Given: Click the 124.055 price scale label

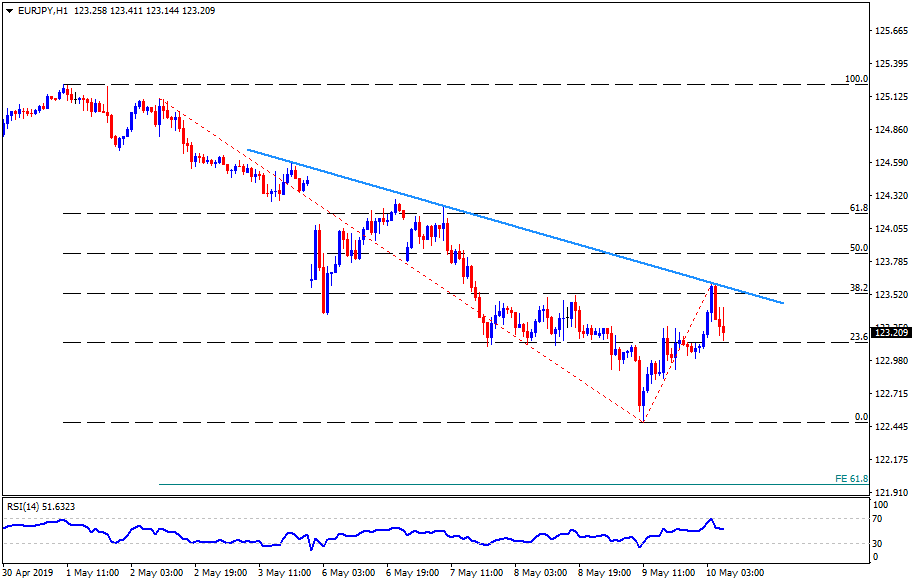Looking at the screenshot, I should (890, 229).
